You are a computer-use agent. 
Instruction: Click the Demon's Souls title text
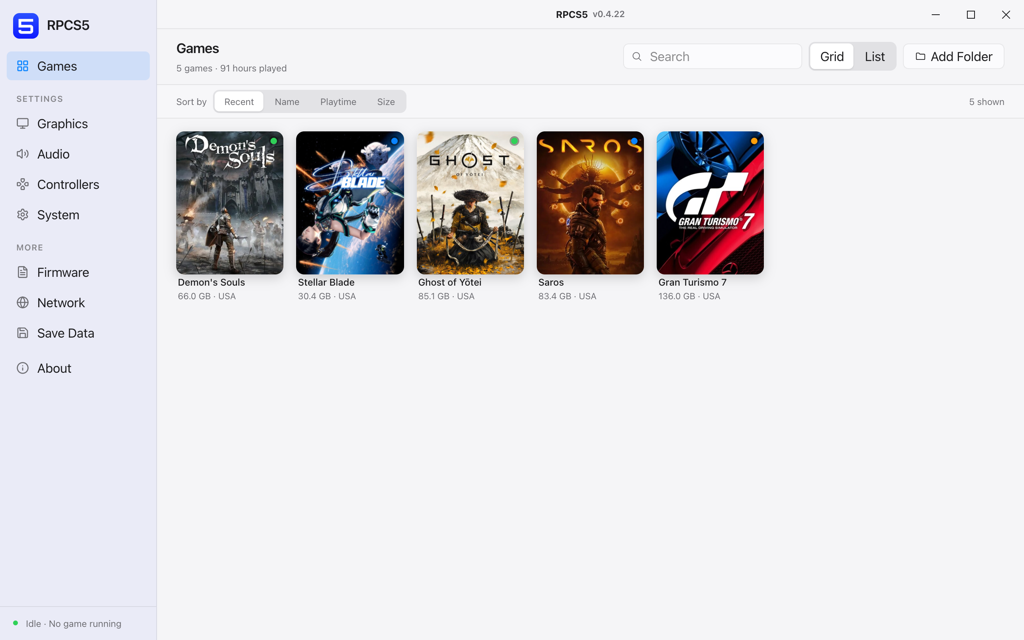coord(212,282)
